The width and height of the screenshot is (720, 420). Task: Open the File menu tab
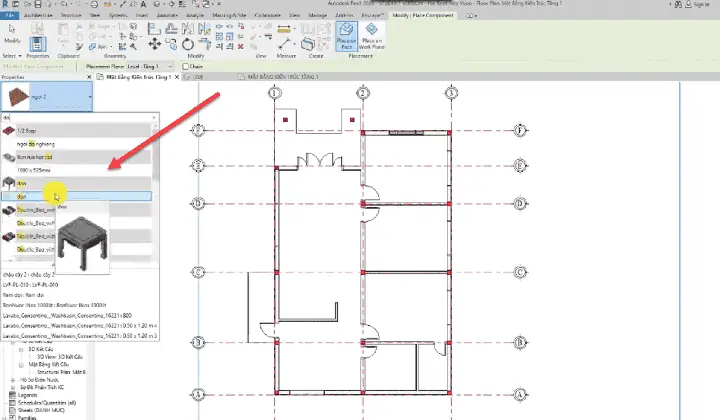[9, 15]
